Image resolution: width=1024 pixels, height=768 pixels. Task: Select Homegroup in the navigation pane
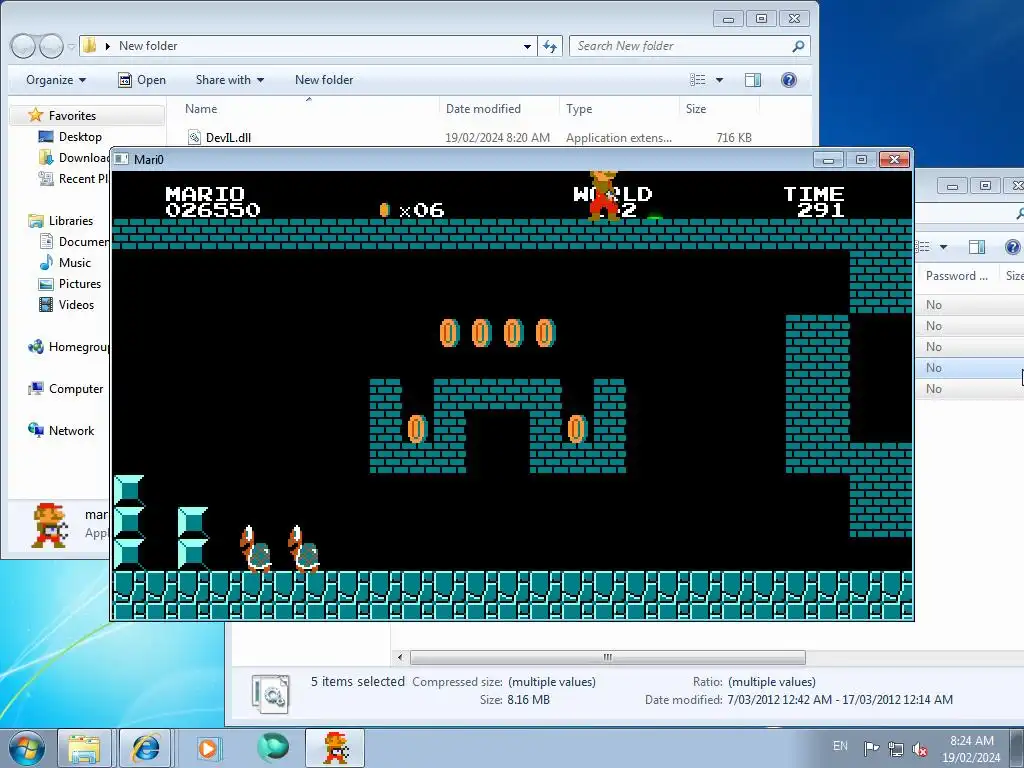(x=68, y=347)
